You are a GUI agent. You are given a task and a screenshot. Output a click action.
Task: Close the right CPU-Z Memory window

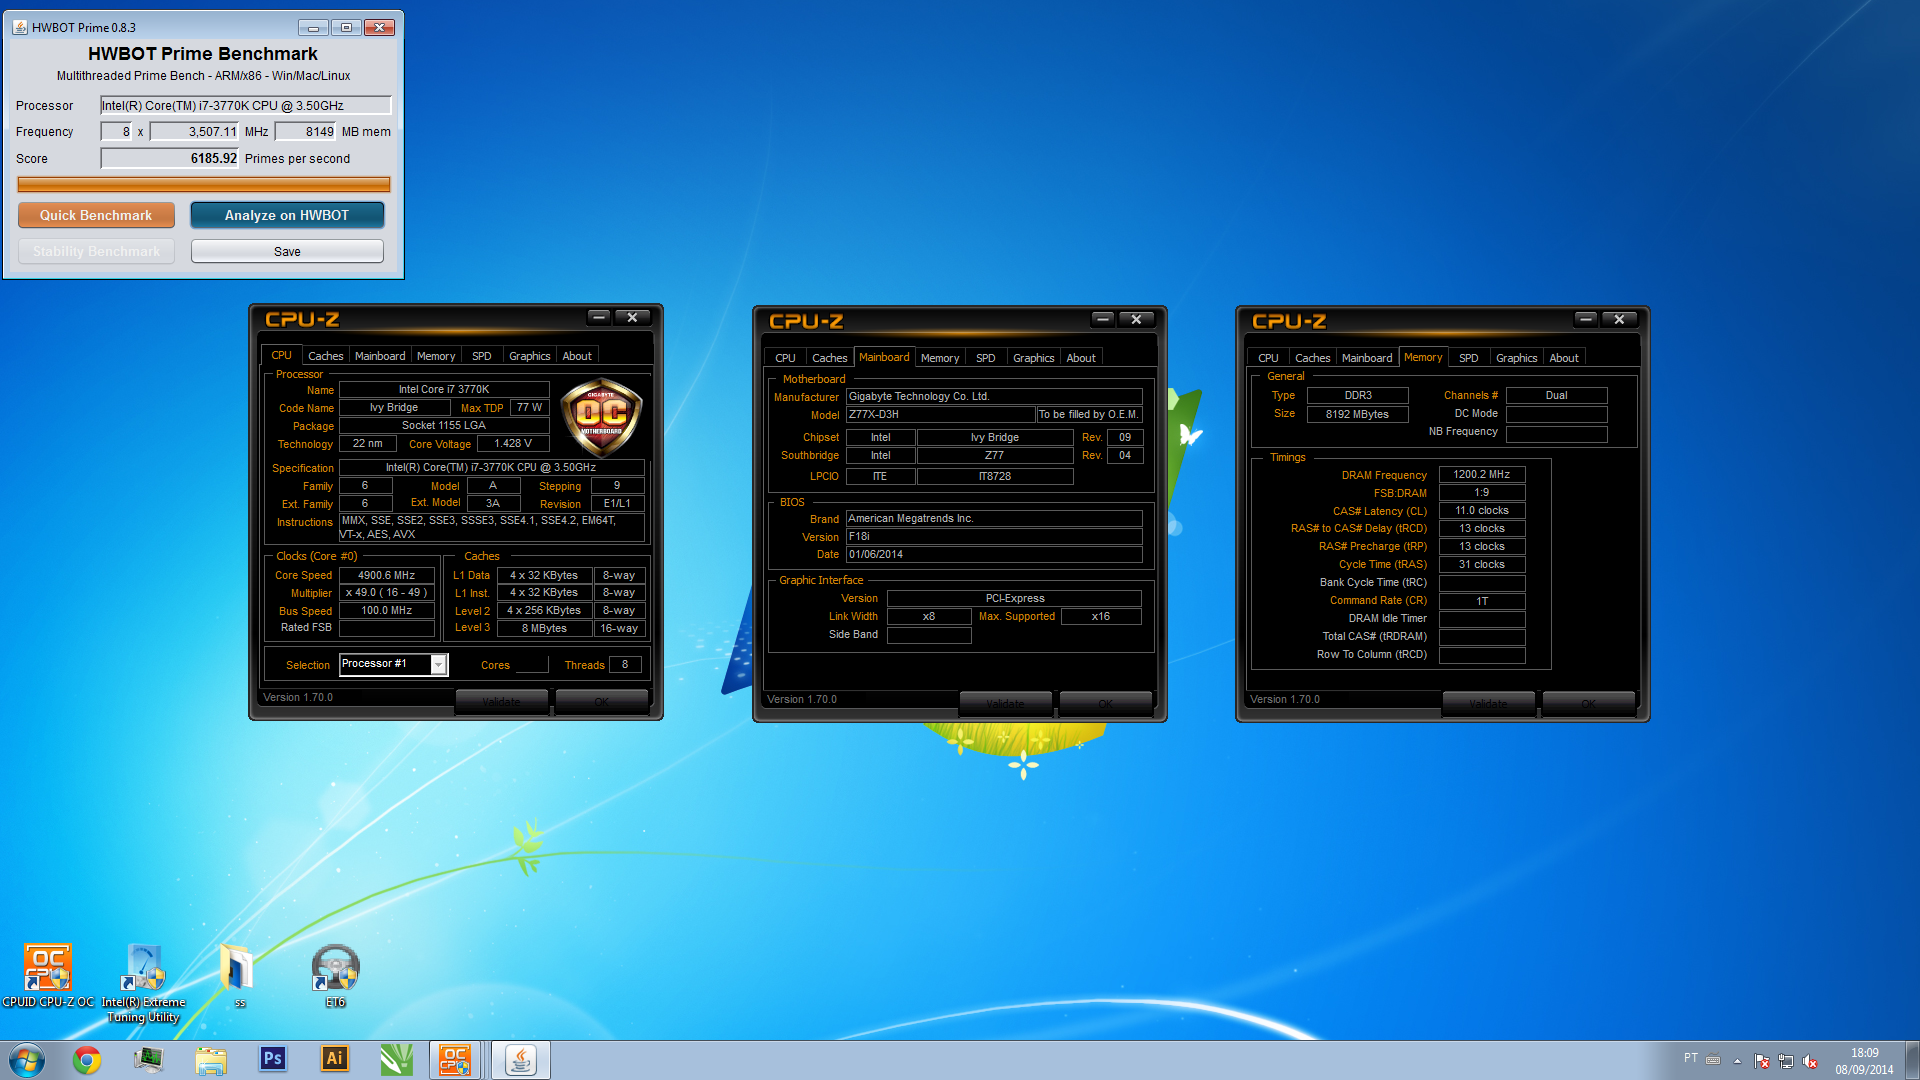coord(1619,319)
